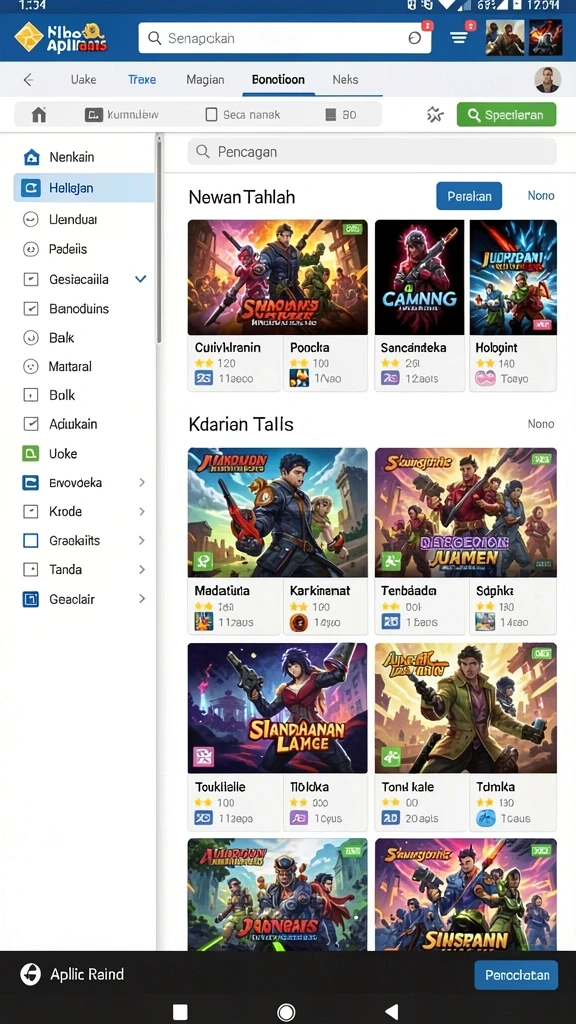Toggle the Tanda checkbox
The width and height of the screenshot is (576, 1024).
(31, 569)
